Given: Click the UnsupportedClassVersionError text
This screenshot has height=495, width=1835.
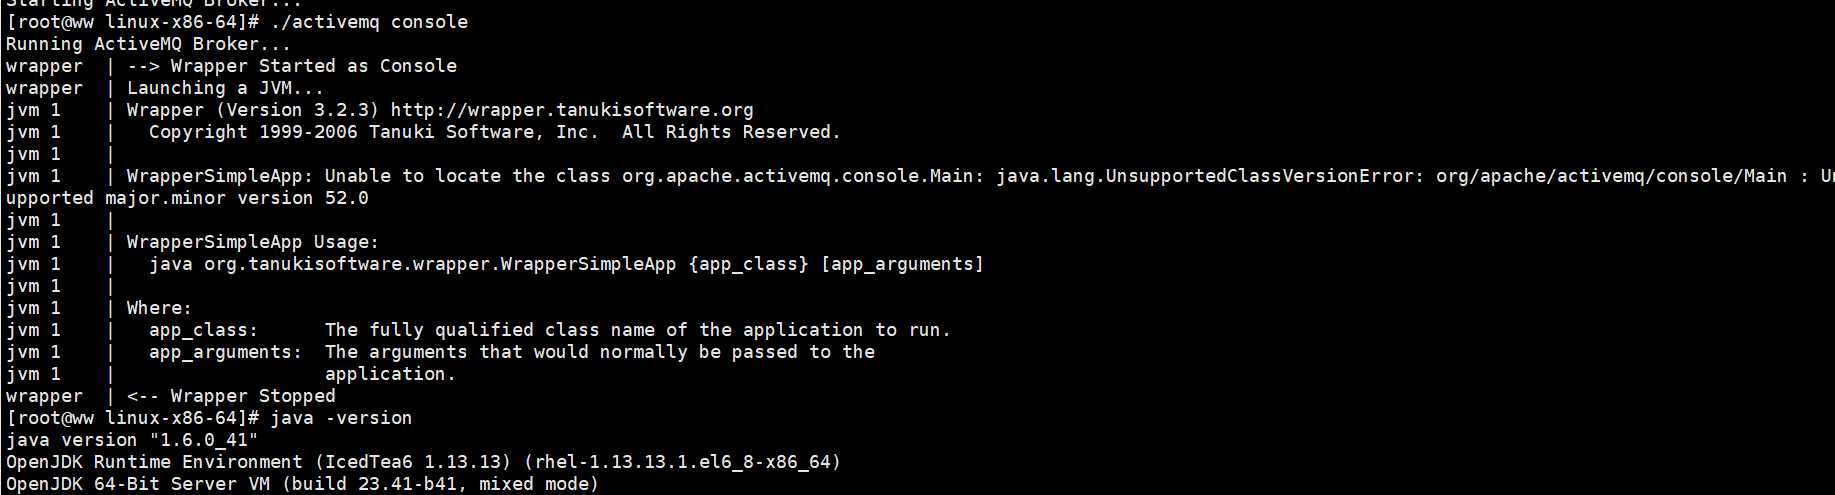Looking at the screenshot, I should 1260,176.
